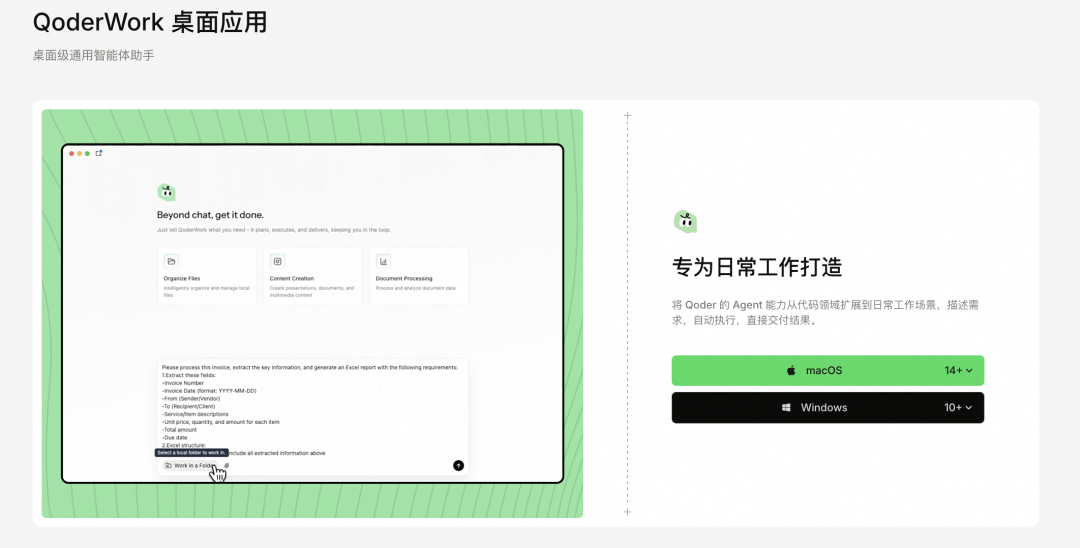Screen dimensions: 1080x548
Task: Select the Organize Files card
Action: point(207,276)
